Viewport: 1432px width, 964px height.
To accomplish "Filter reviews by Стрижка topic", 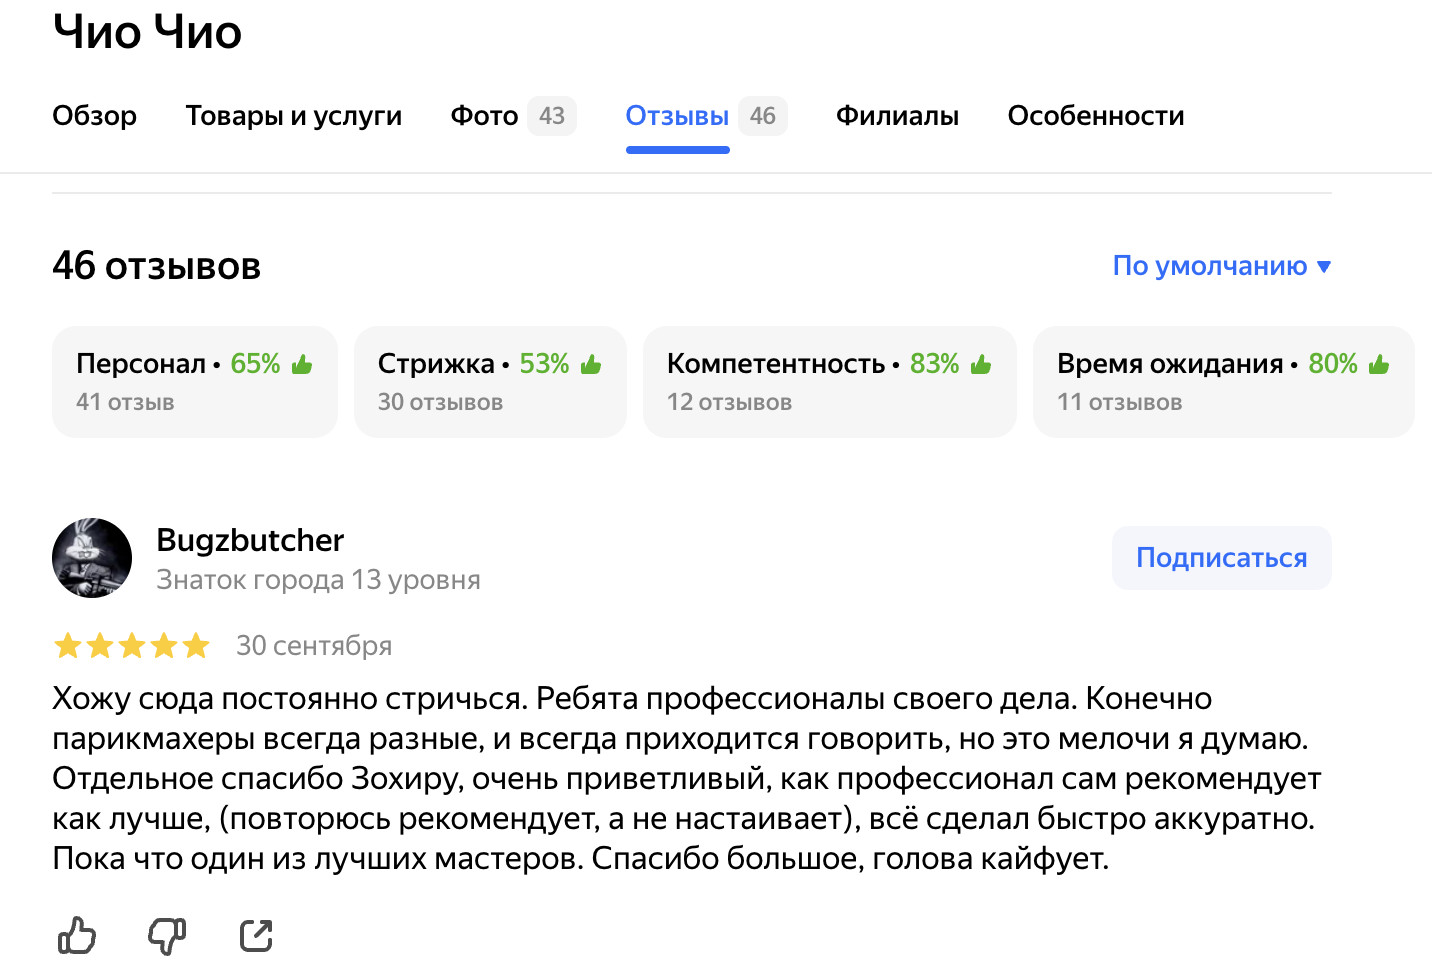I will [490, 381].
